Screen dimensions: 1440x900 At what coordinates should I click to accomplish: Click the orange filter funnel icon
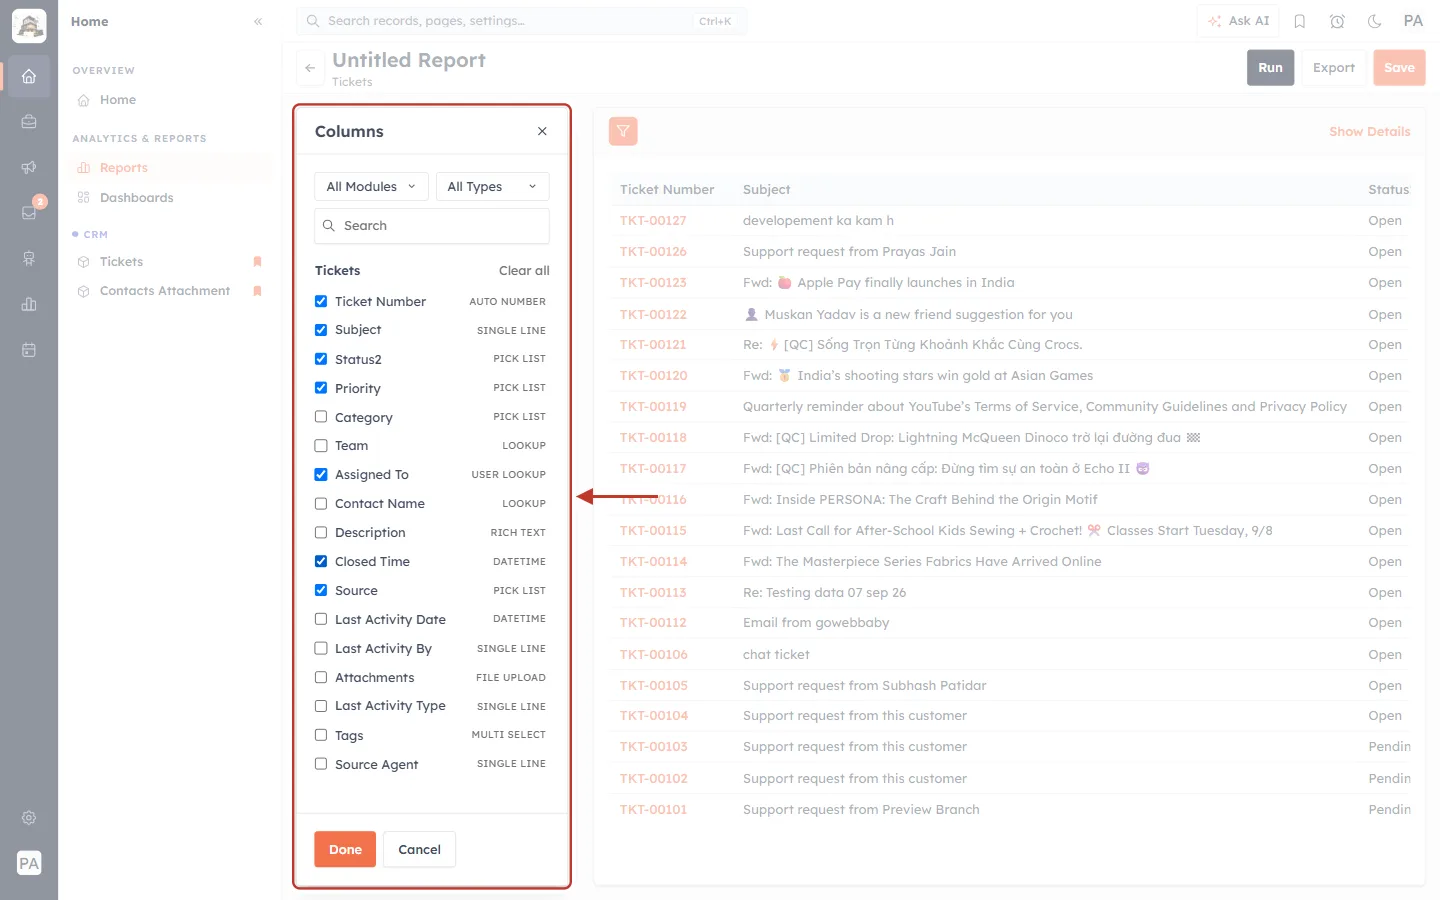pos(623,131)
